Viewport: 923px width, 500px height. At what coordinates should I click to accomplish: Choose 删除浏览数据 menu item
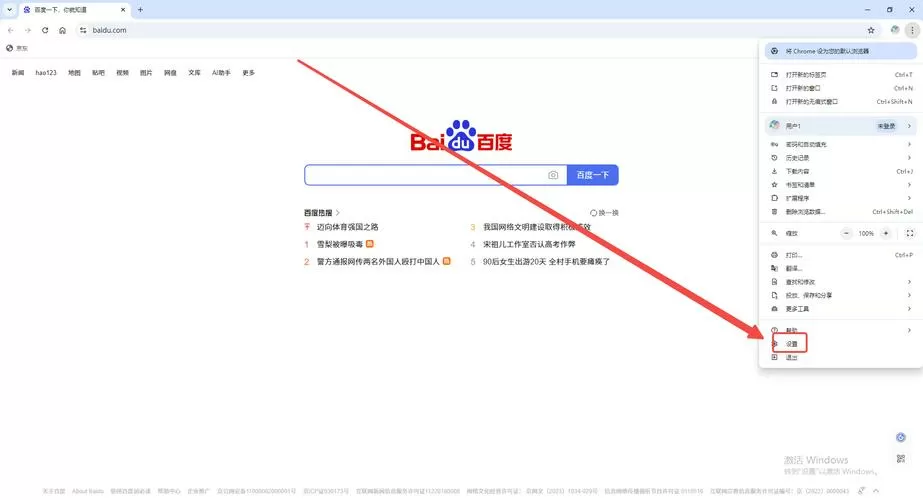click(x=841, y=212)
